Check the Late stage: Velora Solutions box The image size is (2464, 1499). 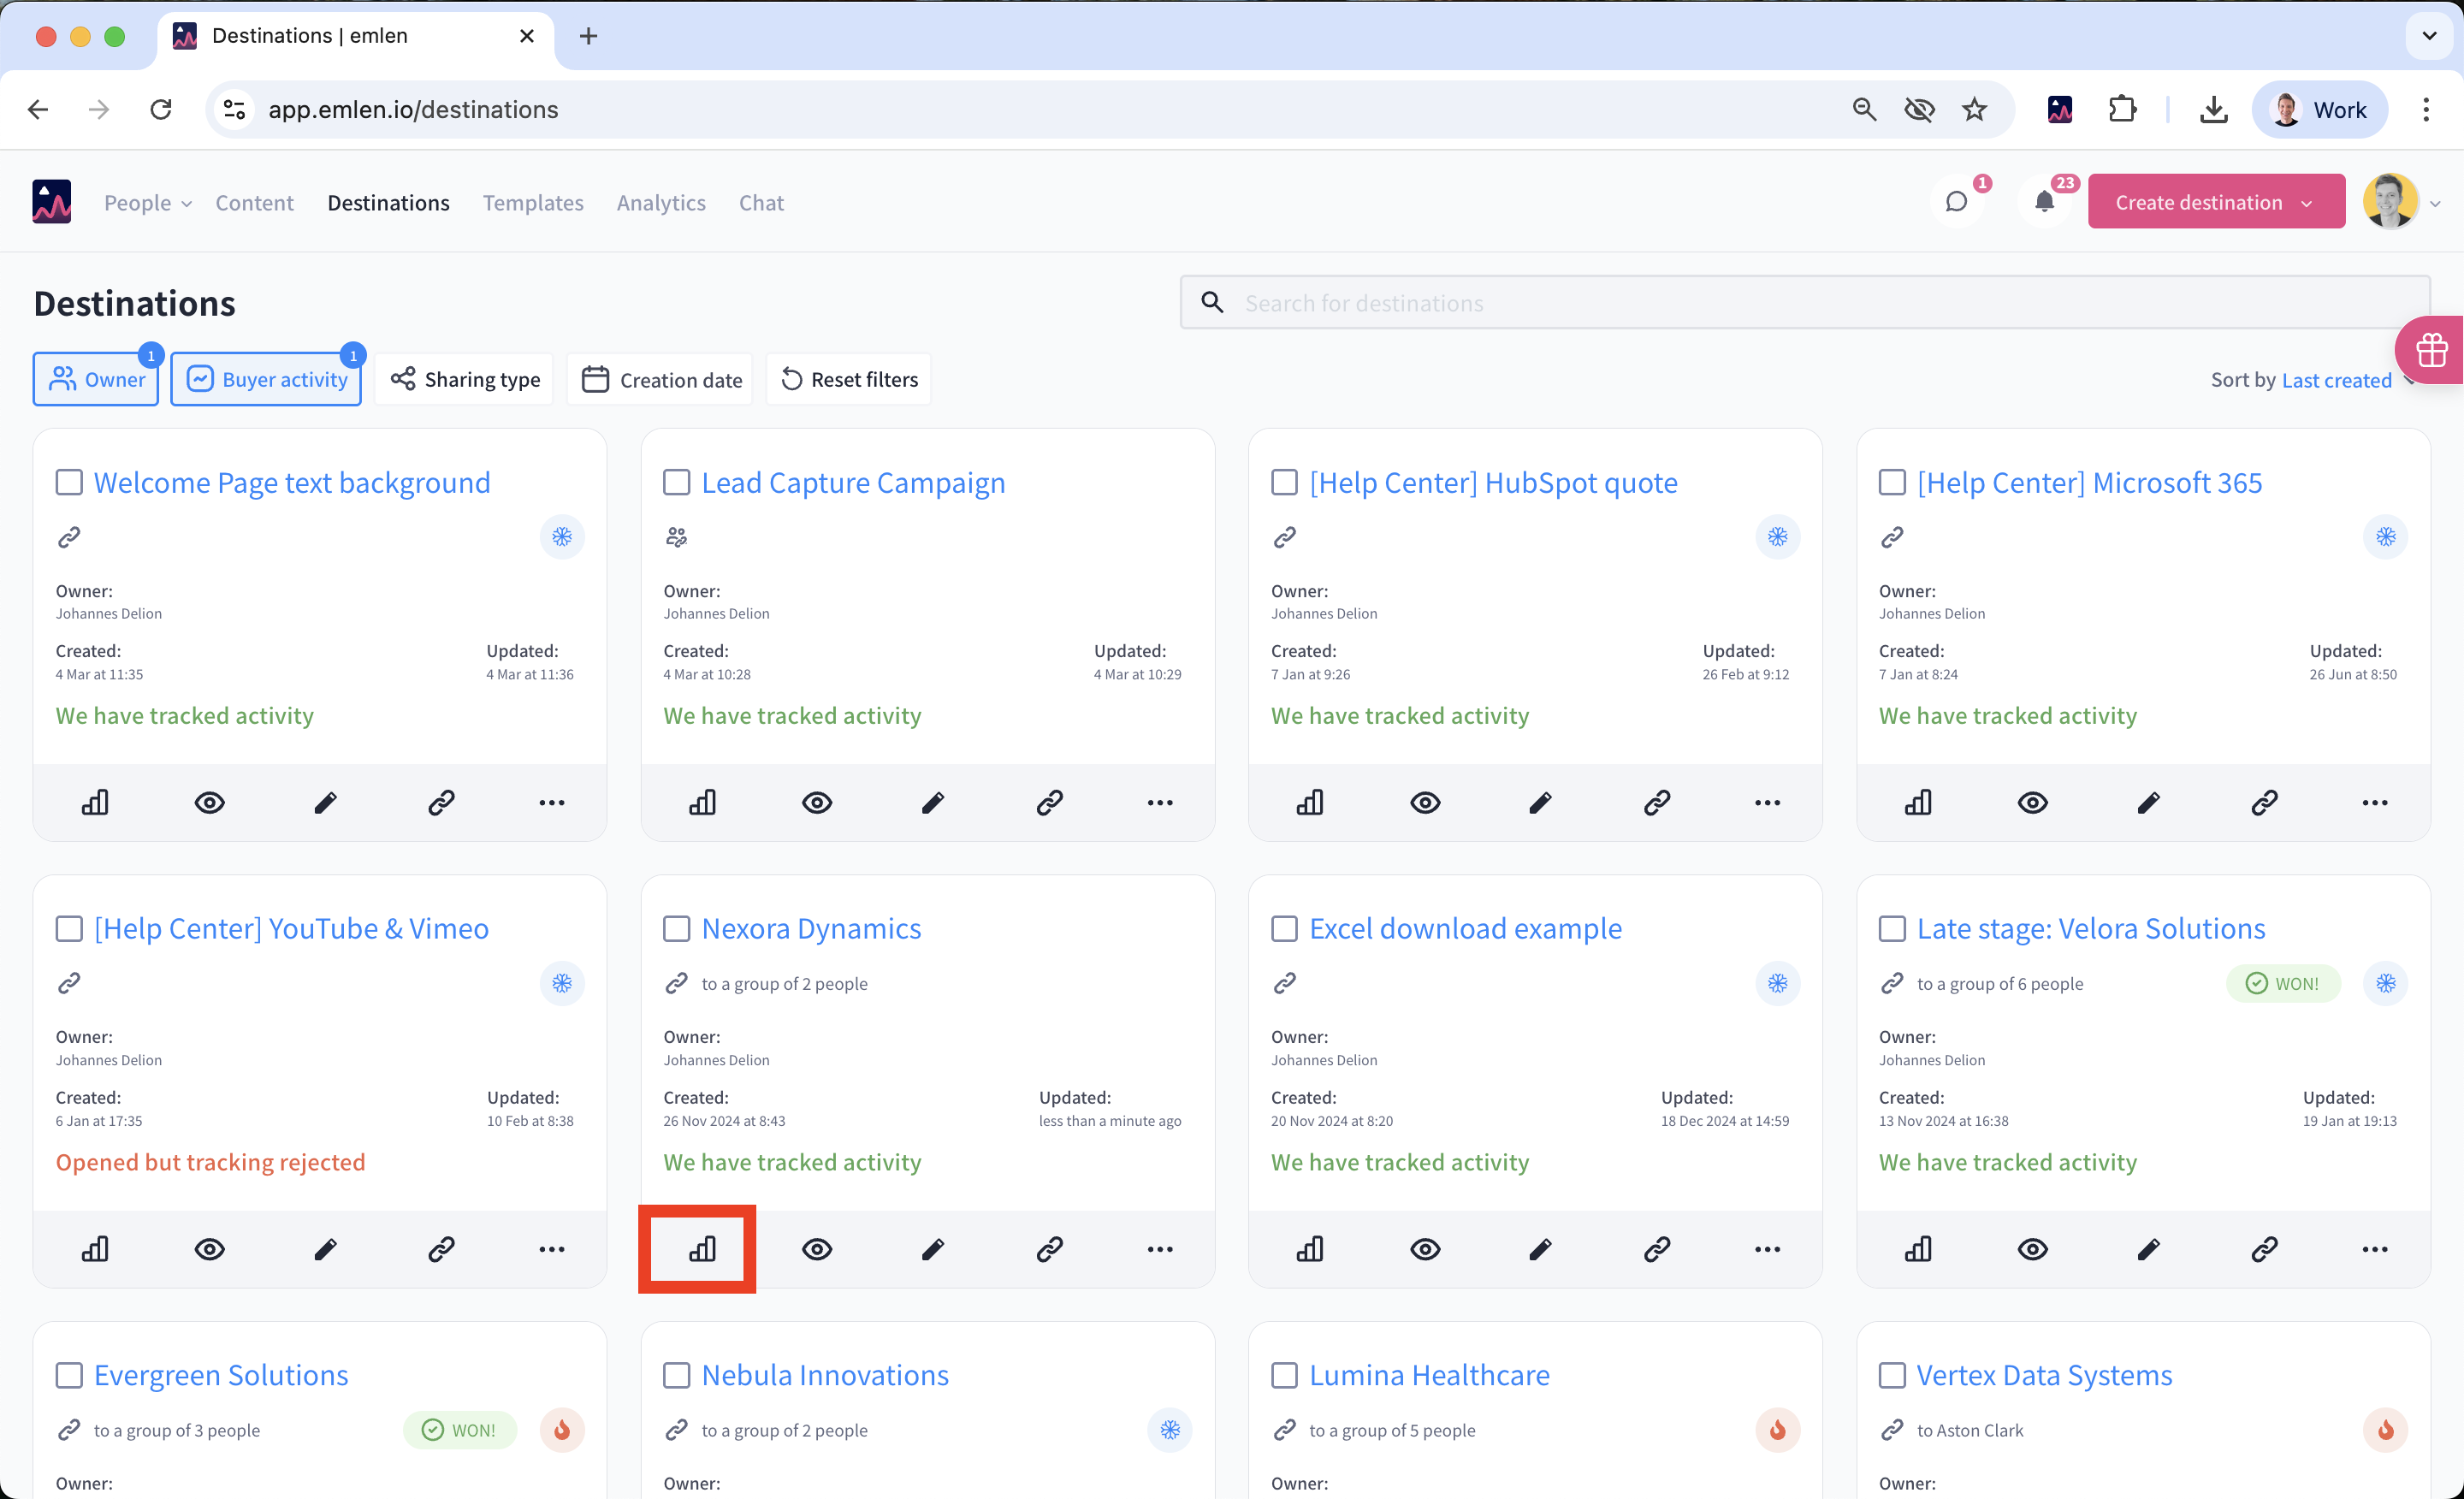click(x=1892, y=928)
